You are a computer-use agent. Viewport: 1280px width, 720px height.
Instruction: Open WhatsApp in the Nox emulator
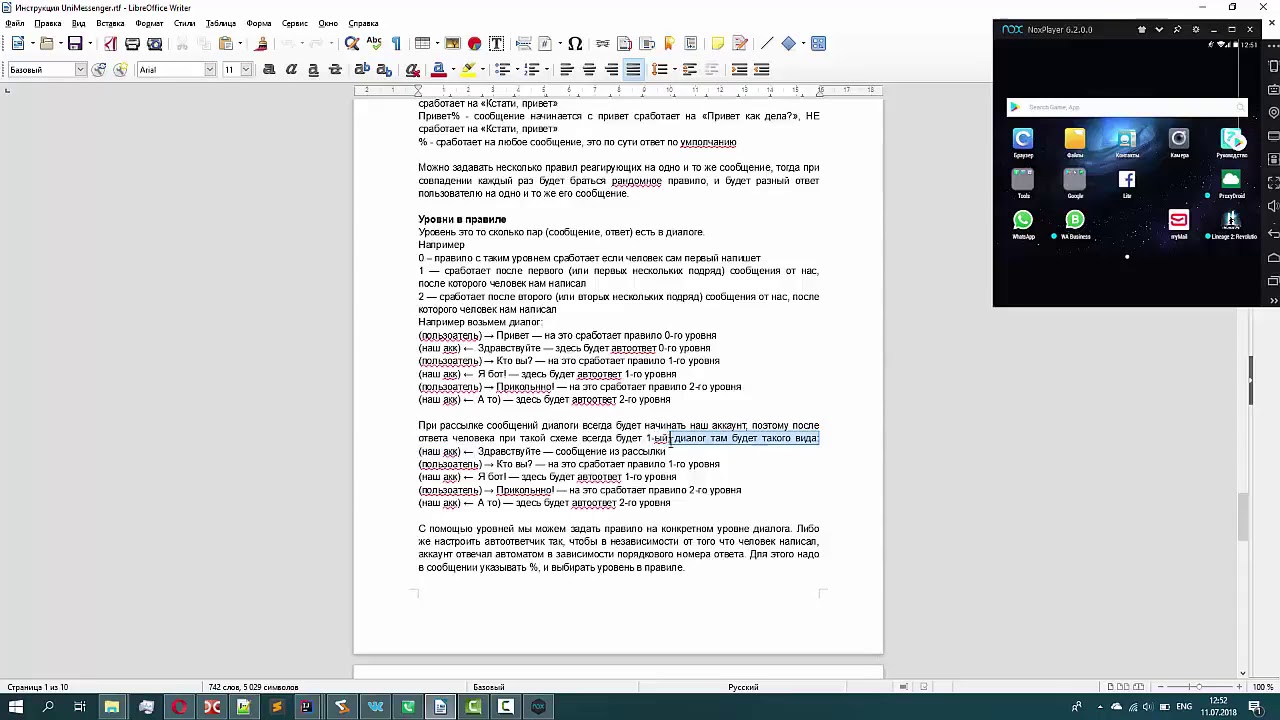(1022, 220)
